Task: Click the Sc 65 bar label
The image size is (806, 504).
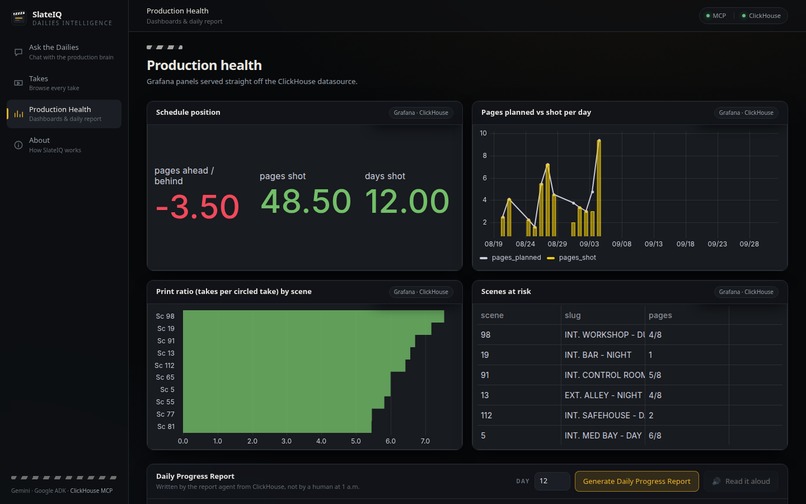Action: 166,377
